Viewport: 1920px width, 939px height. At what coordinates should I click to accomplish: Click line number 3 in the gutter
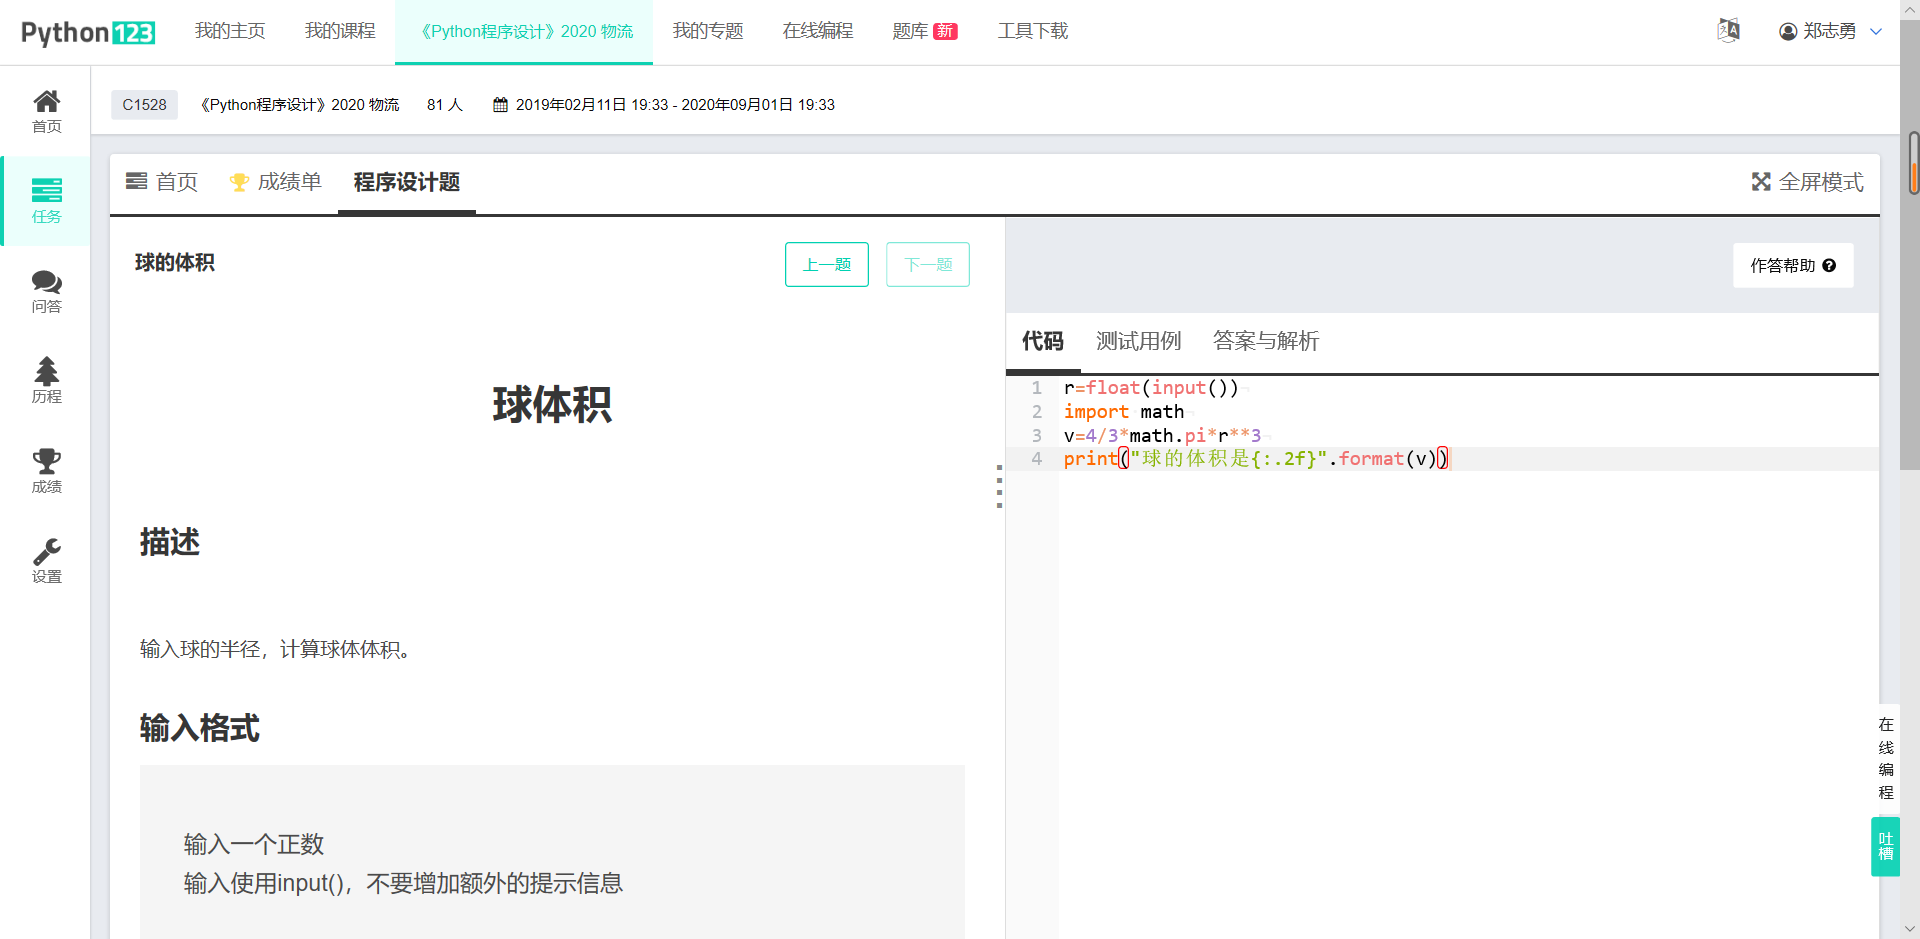point(1037,436)
